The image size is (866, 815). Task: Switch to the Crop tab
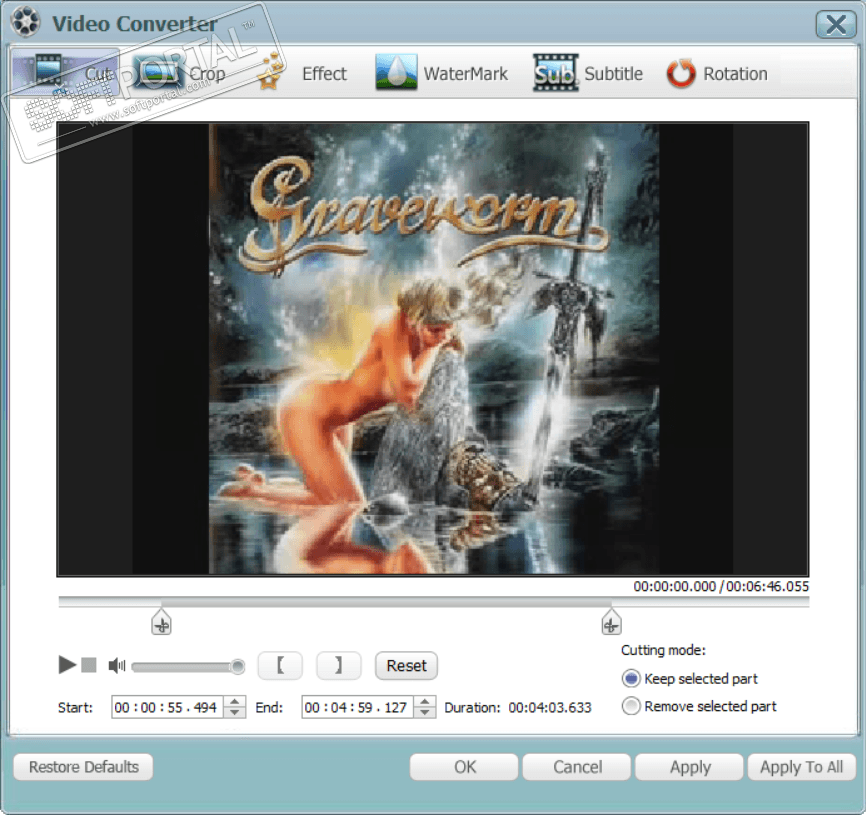click(x=180, y=73)
